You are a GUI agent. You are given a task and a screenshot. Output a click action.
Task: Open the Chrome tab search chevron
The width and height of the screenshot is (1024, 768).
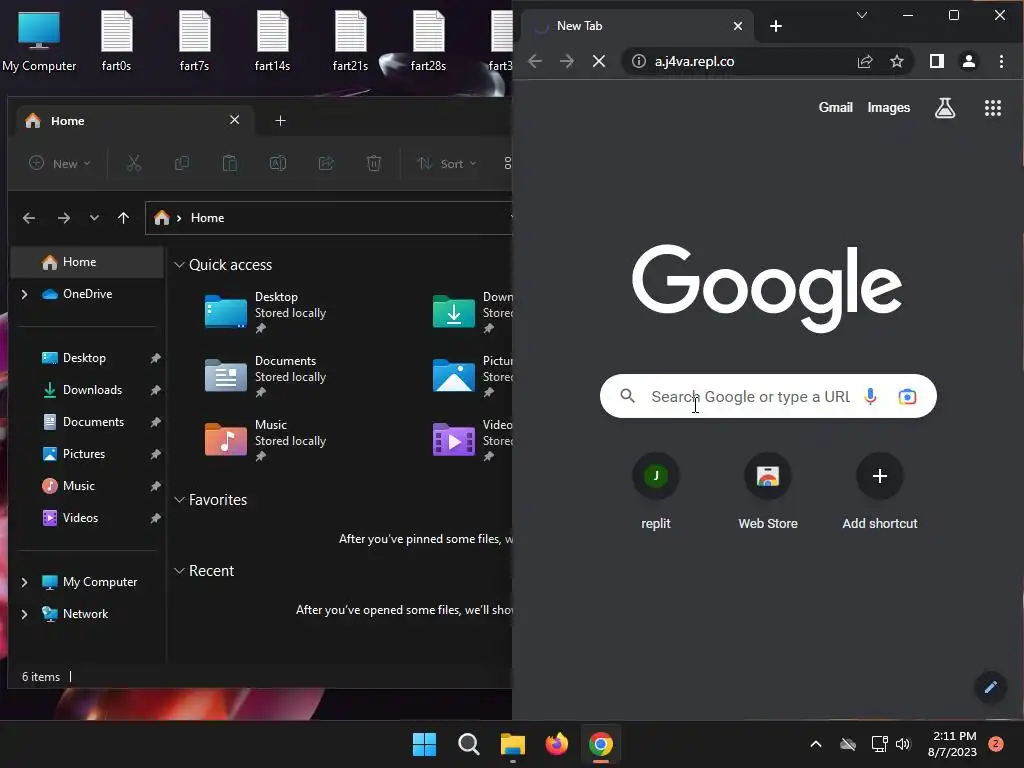[x=862, y=15]
